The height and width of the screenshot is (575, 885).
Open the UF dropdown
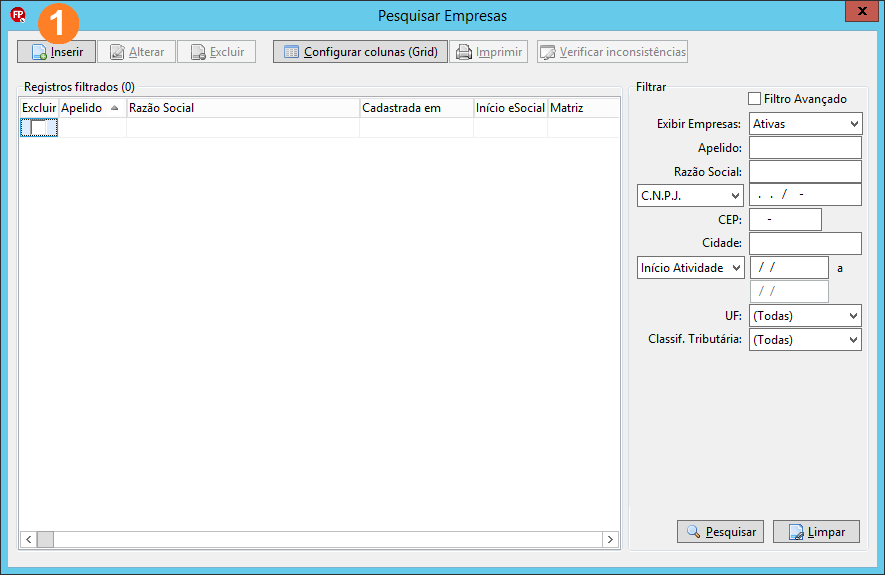(805, 315)
